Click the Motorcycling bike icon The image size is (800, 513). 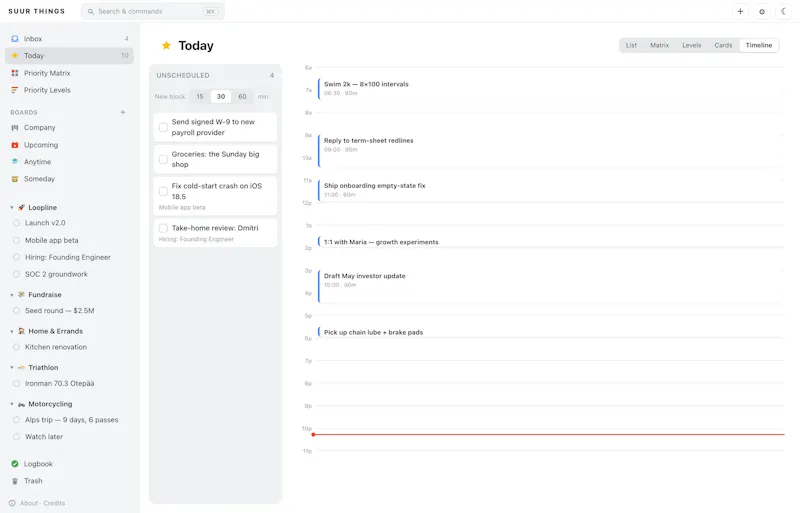(21, 404)
